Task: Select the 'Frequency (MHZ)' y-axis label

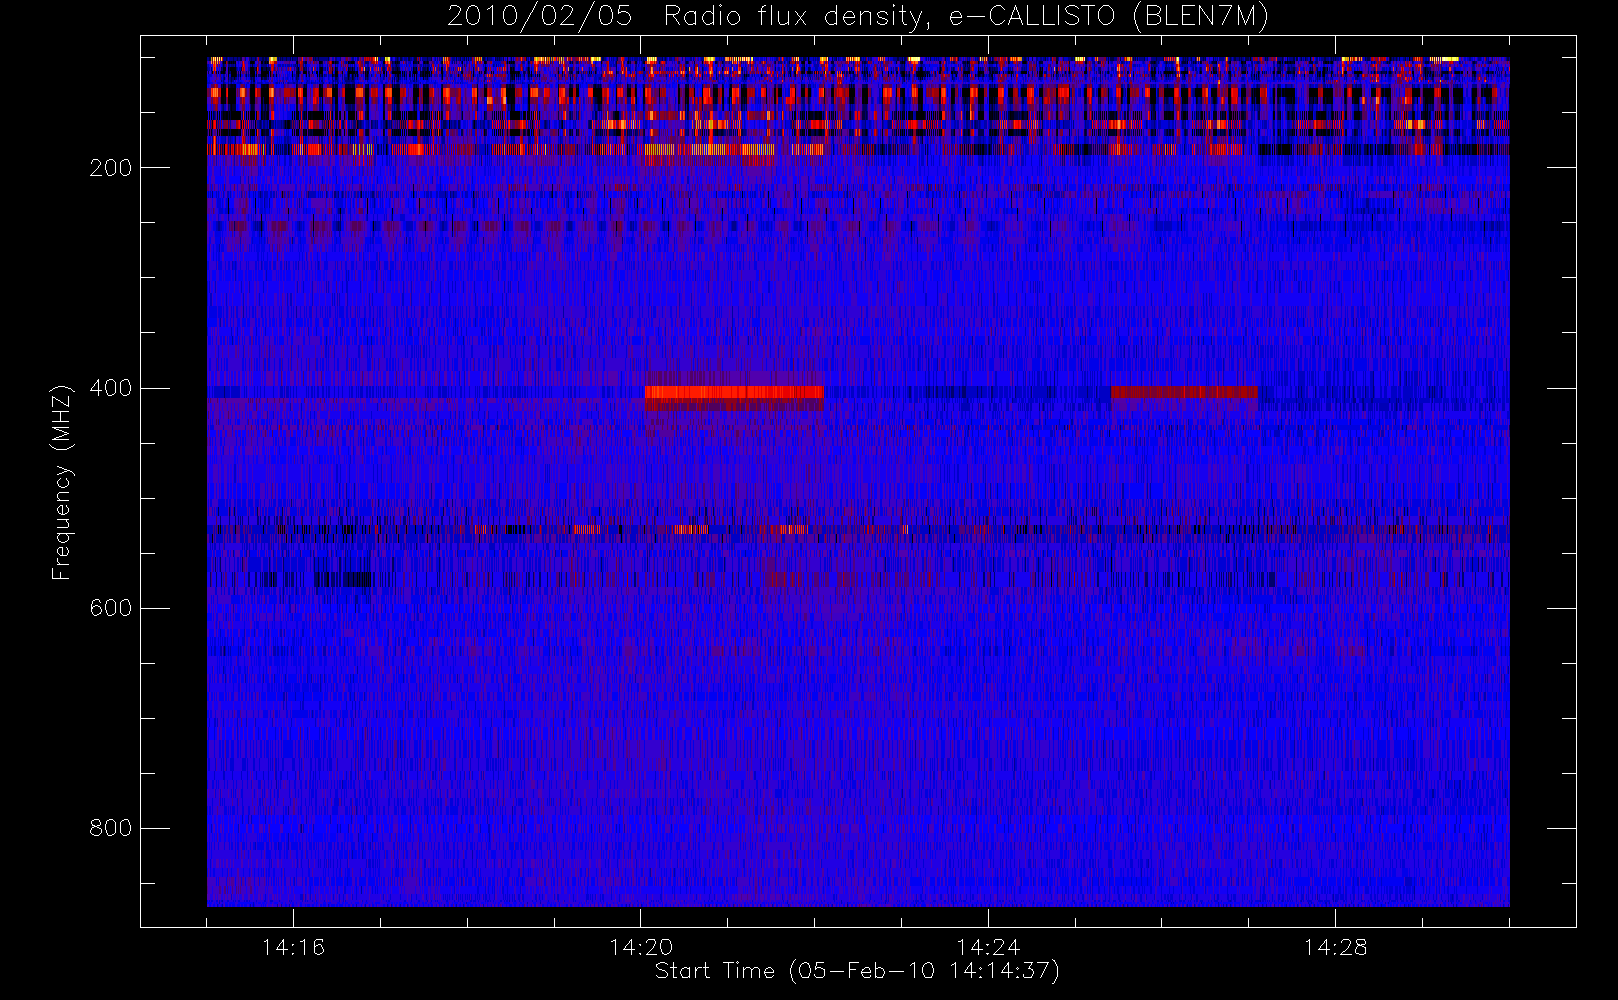Action: click(62, 483)
